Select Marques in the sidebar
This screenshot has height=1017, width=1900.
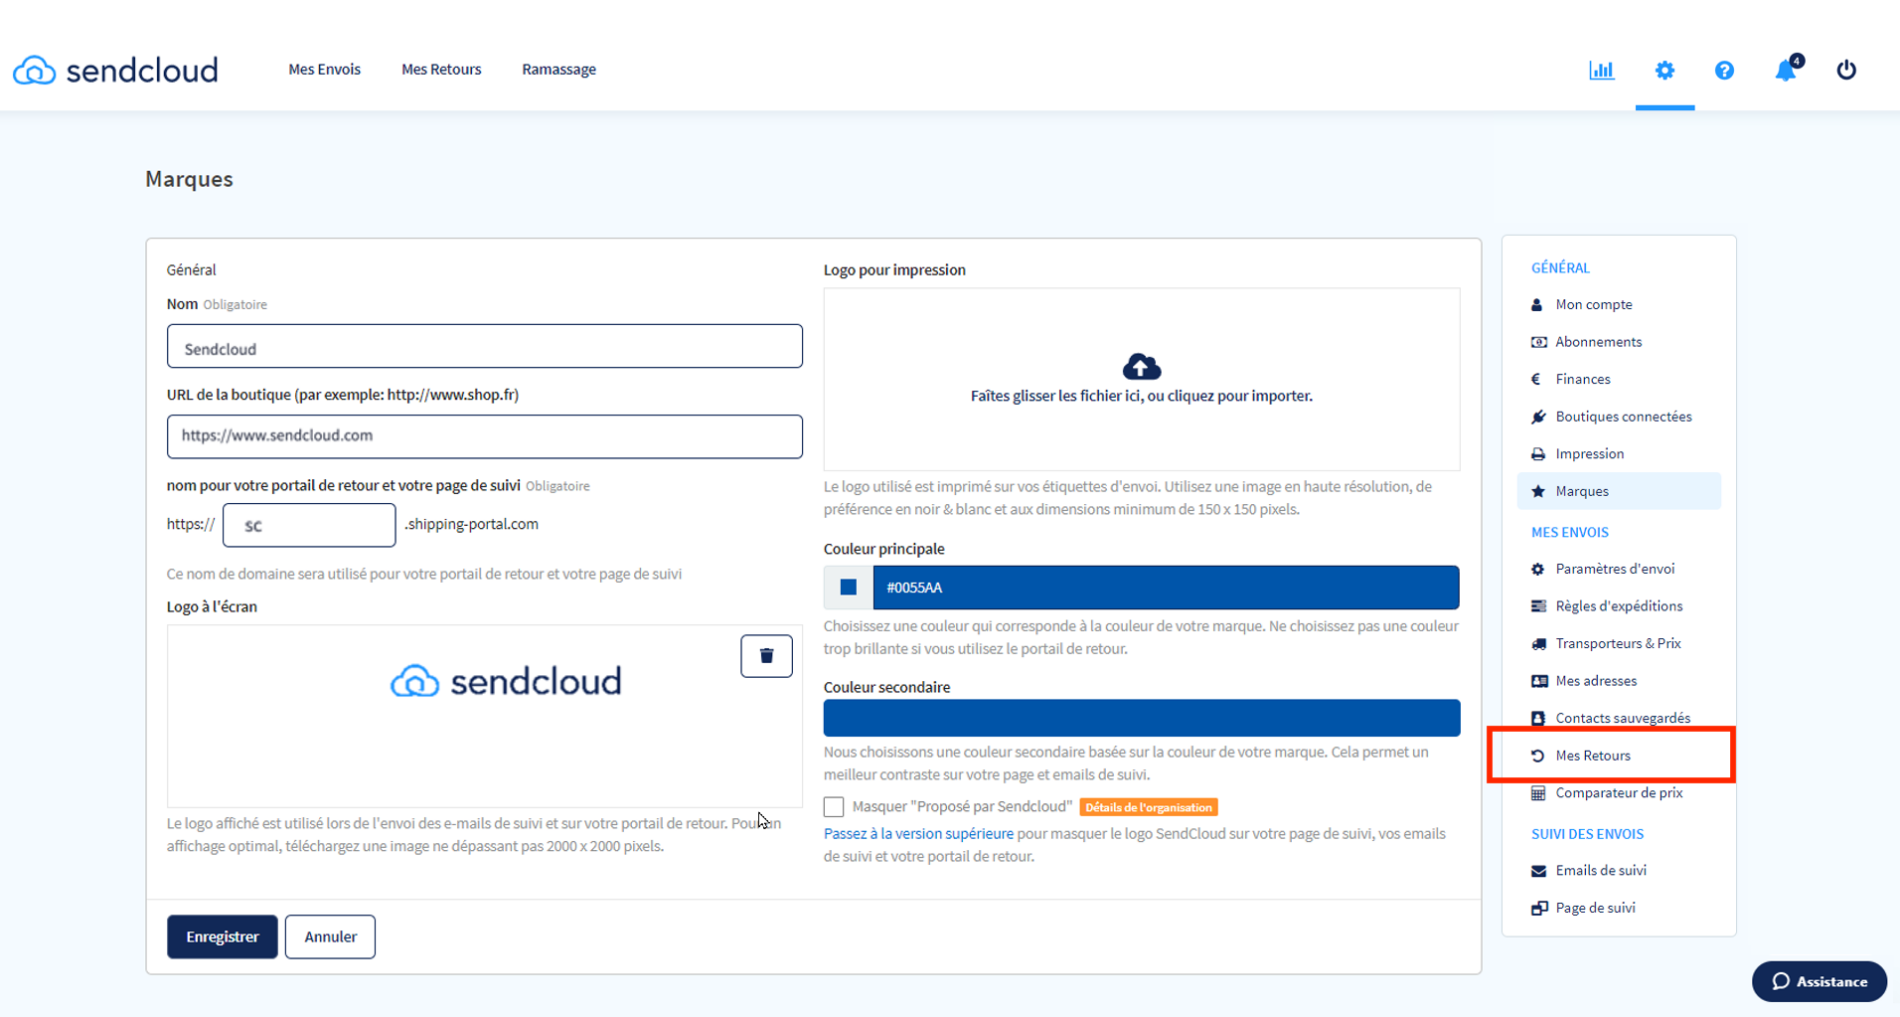point(1581,491)
